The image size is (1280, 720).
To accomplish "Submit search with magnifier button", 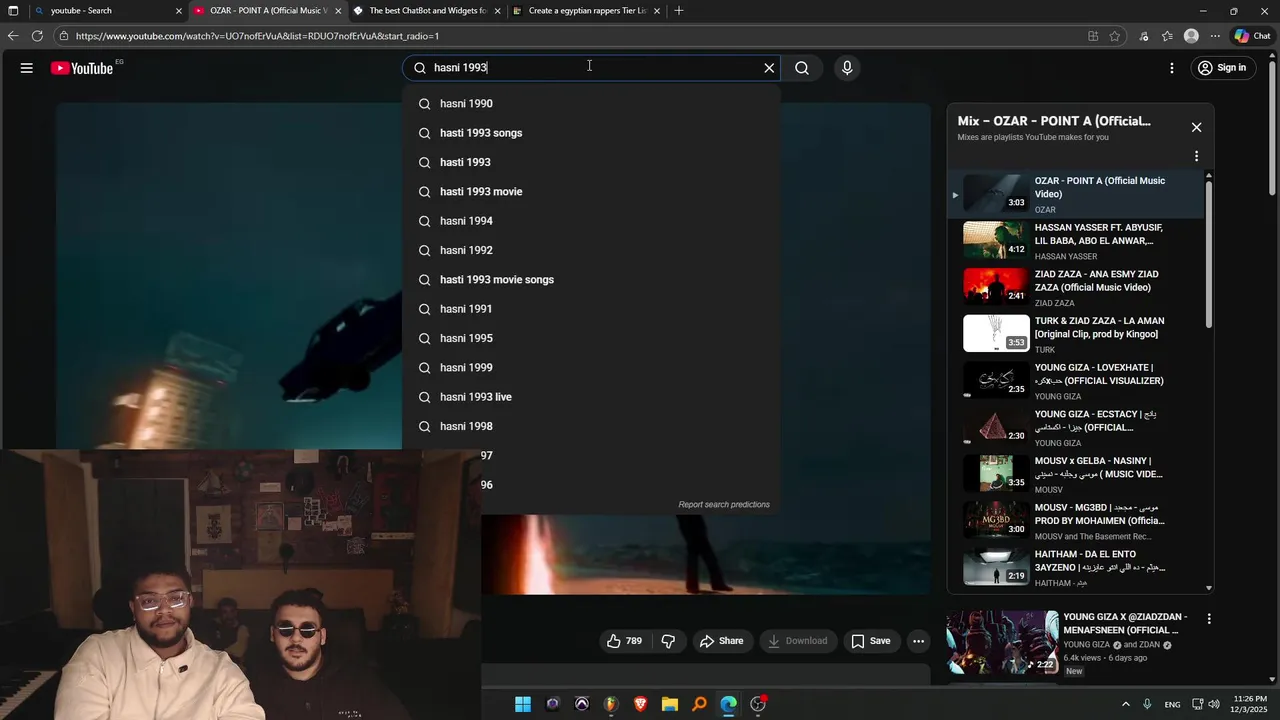I will (x=802, y=68).
